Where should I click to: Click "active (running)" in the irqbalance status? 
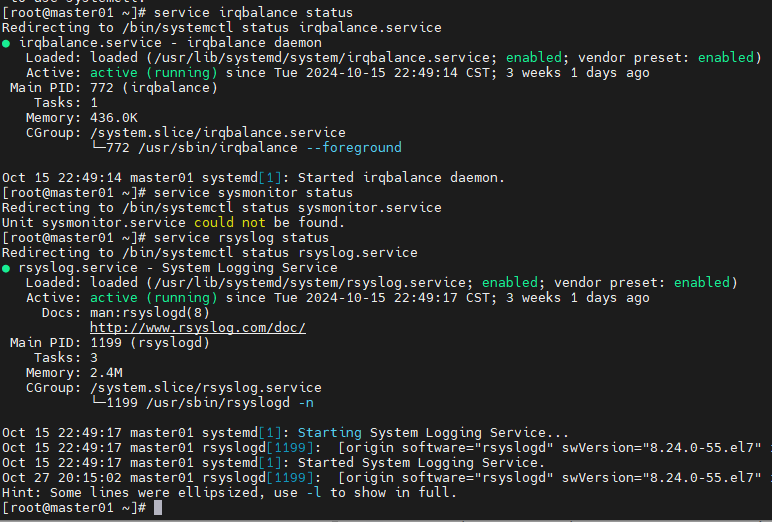click(154, 73)
